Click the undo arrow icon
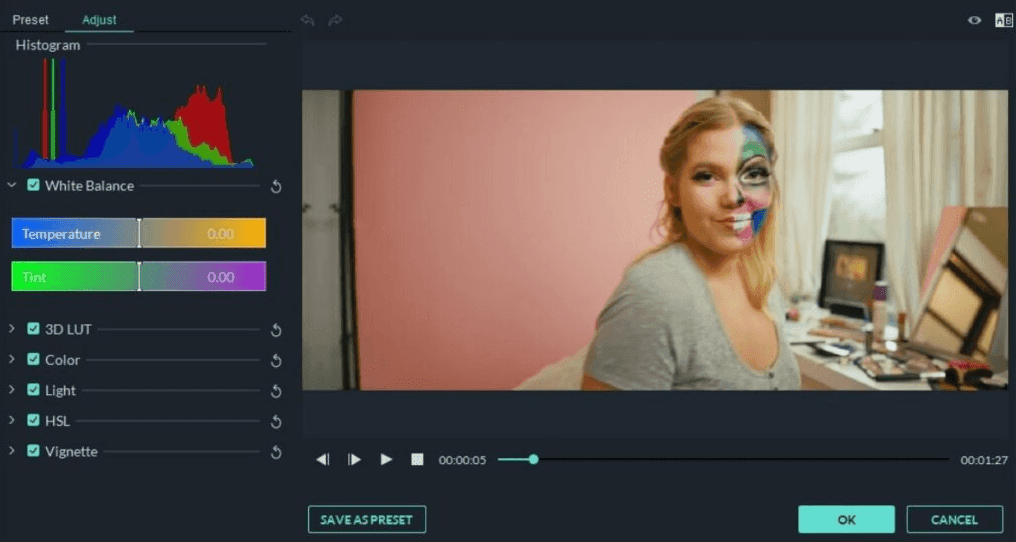Viewport: 1016px width, 542px height. (x=308, y=21)
